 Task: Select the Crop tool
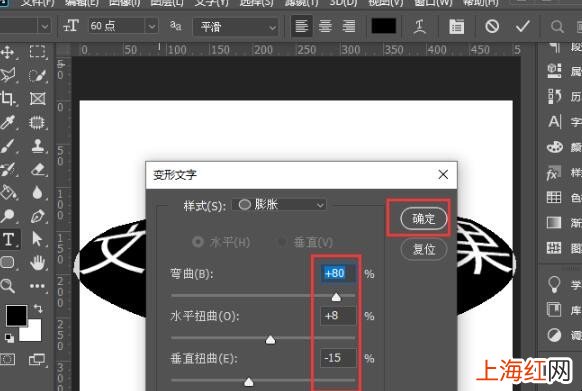coord(7,99)
